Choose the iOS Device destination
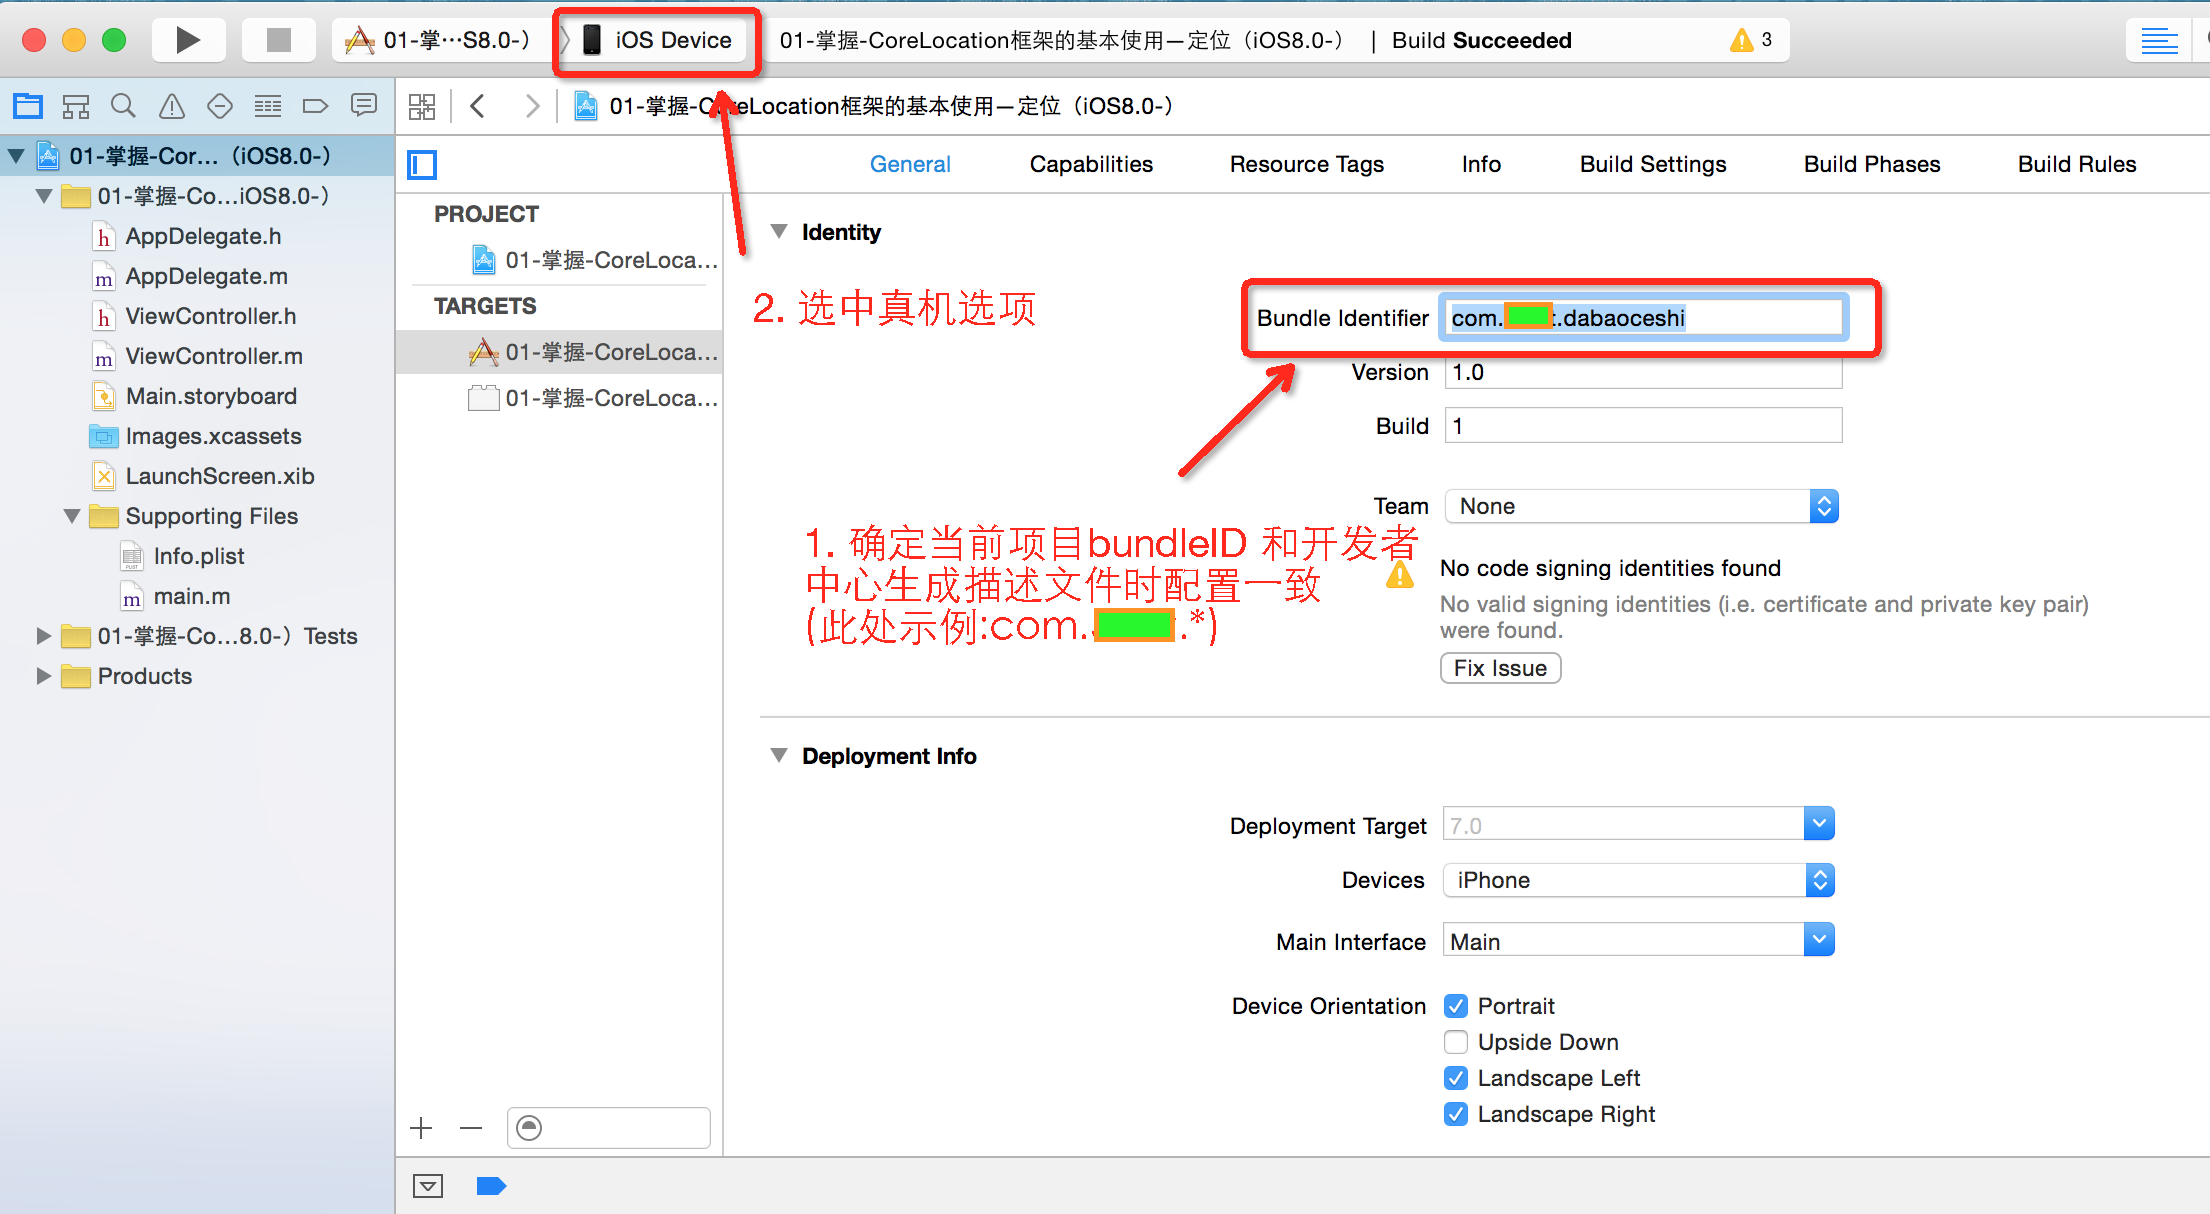Viewport: 2210px width, 1214px height. pos(659,40)
